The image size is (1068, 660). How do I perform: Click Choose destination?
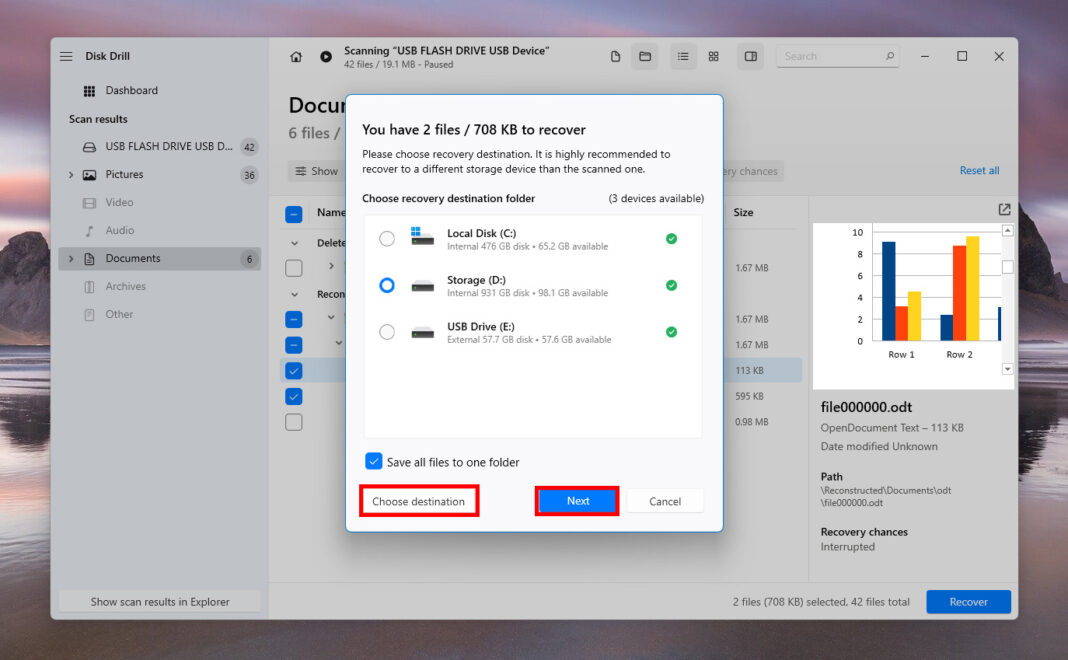coord(418,500)
